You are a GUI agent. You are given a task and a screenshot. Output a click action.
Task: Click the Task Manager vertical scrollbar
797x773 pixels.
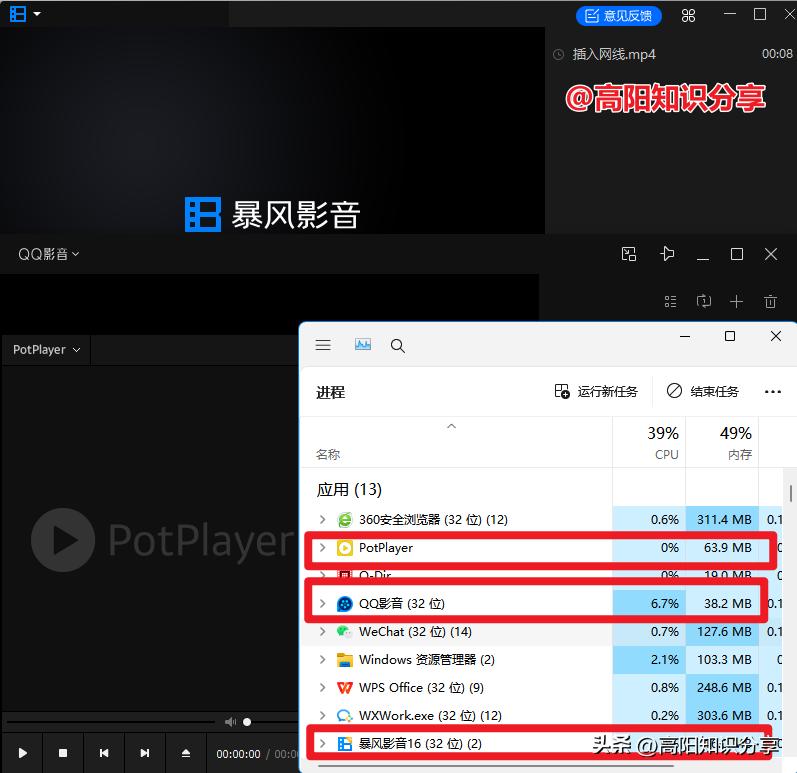coord(790,493)
